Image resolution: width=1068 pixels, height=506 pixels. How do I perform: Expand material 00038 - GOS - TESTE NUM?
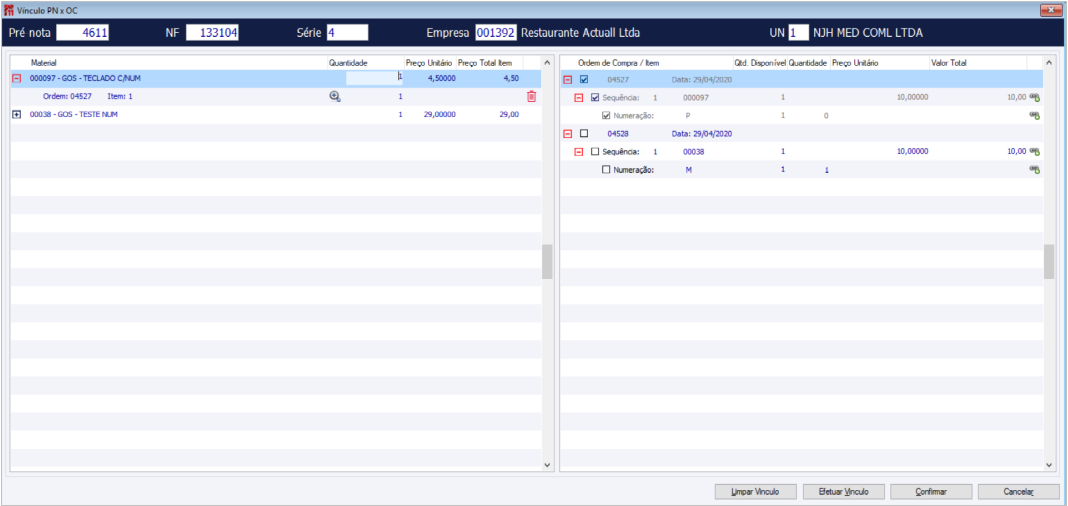pos(16,115)
